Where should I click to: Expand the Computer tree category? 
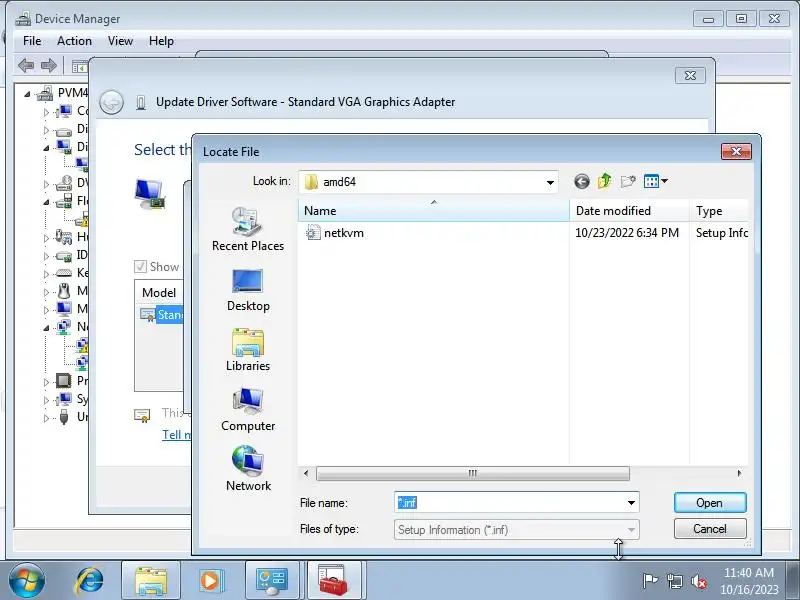coord(46,112)
